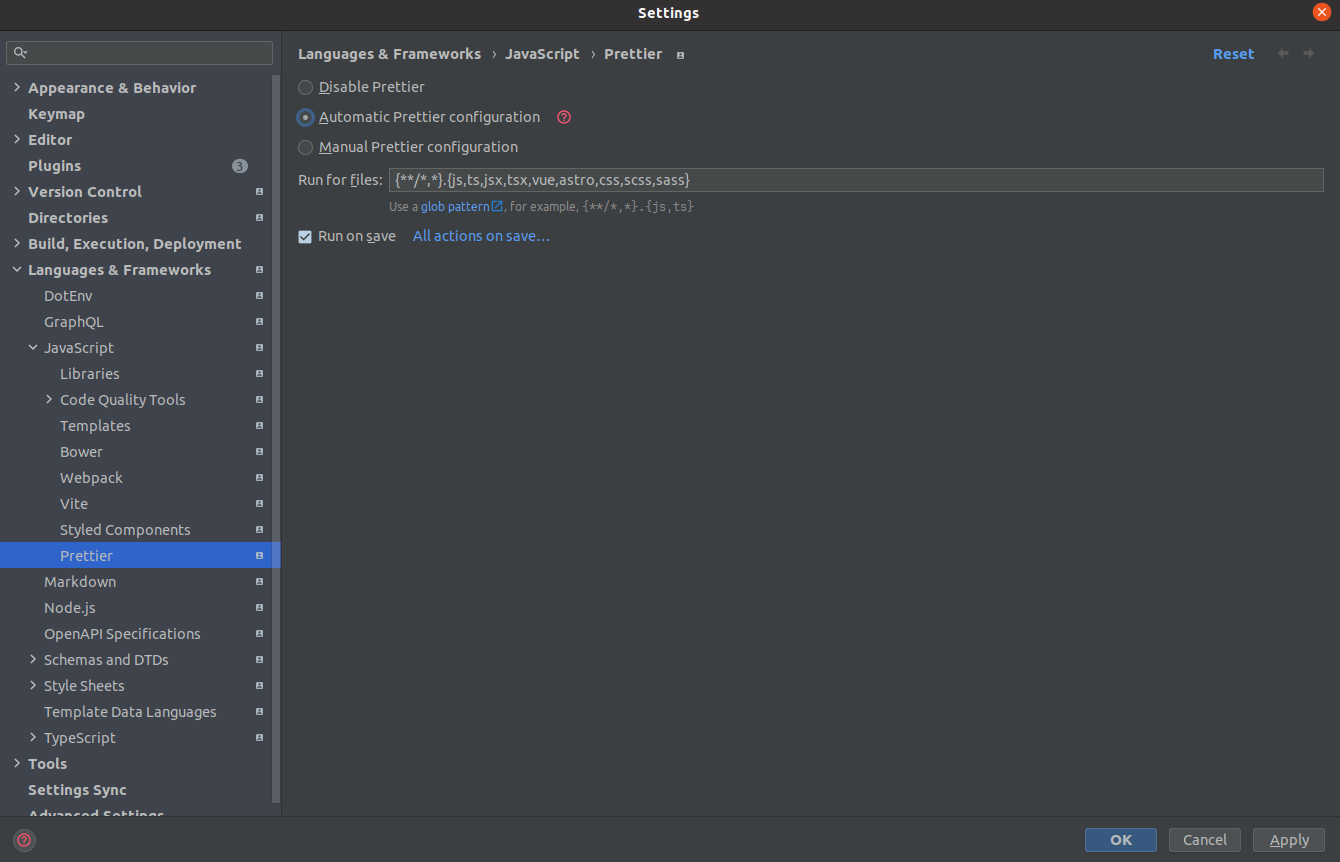This screenshot has height=862, width=1340.
Task: Click the Apply button
Action: (x=1289, y=840)
